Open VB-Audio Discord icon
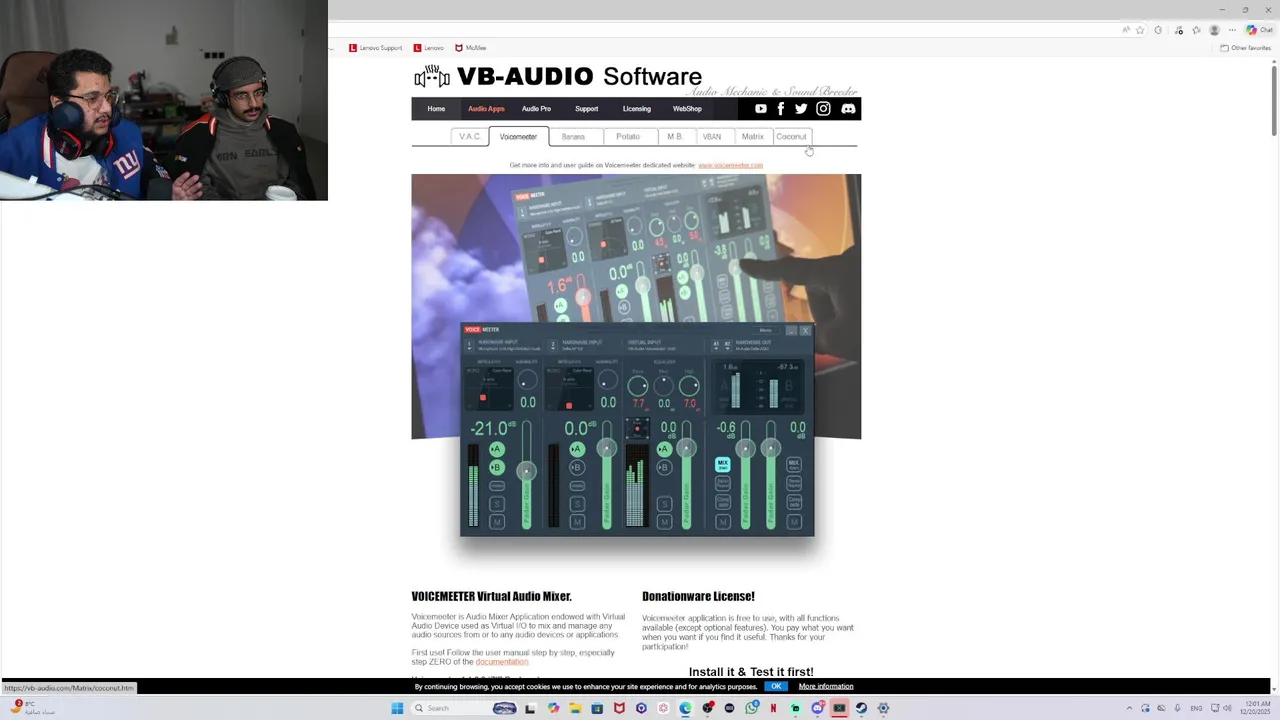This screenshot has height=720, width=1280. click(x=848, y=109)
